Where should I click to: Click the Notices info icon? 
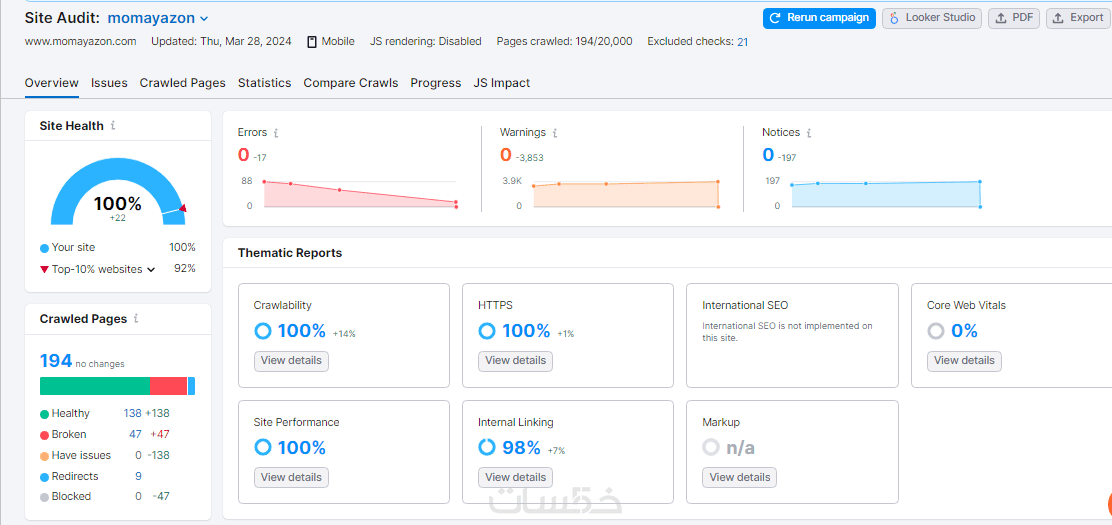tap(809, 132)
